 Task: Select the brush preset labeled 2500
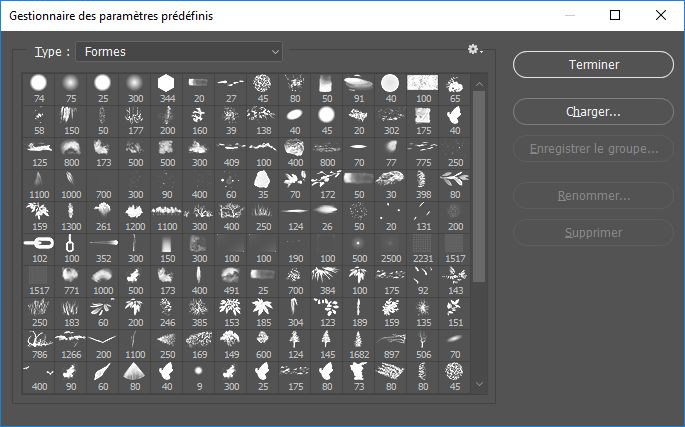pyautogui.click(x=391, y=244)
